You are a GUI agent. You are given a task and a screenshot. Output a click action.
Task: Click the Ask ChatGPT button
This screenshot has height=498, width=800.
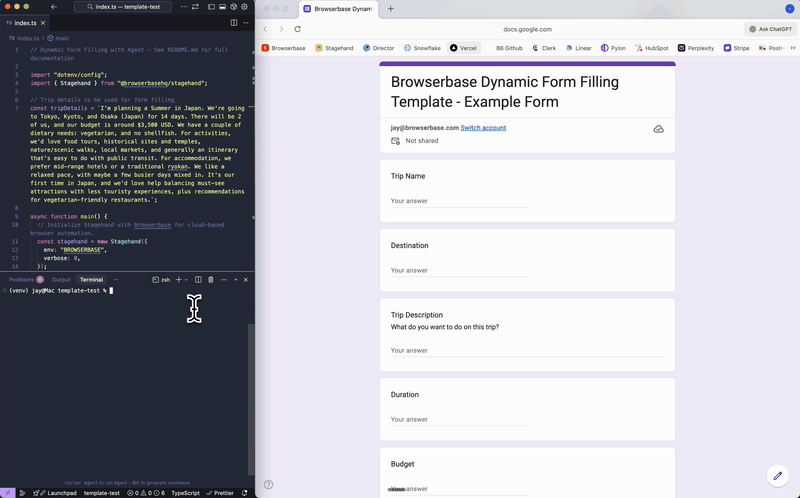pos(770,29)
